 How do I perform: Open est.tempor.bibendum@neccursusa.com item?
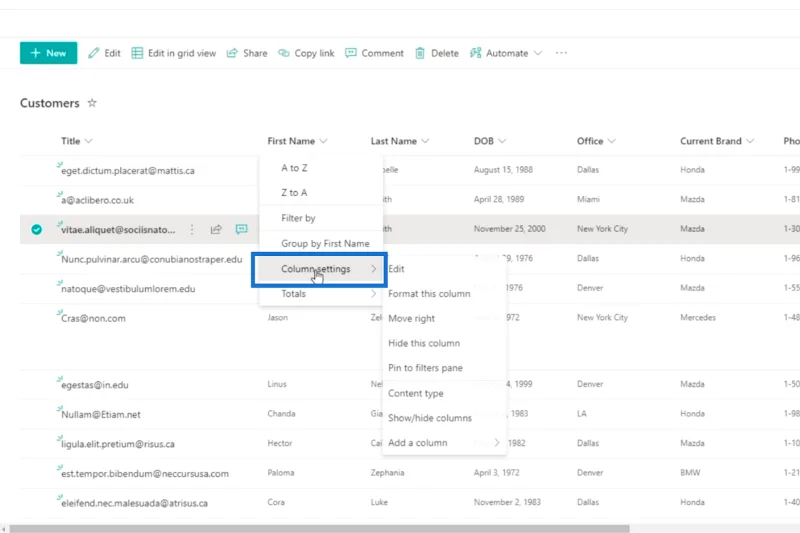[x=145, y=474]
